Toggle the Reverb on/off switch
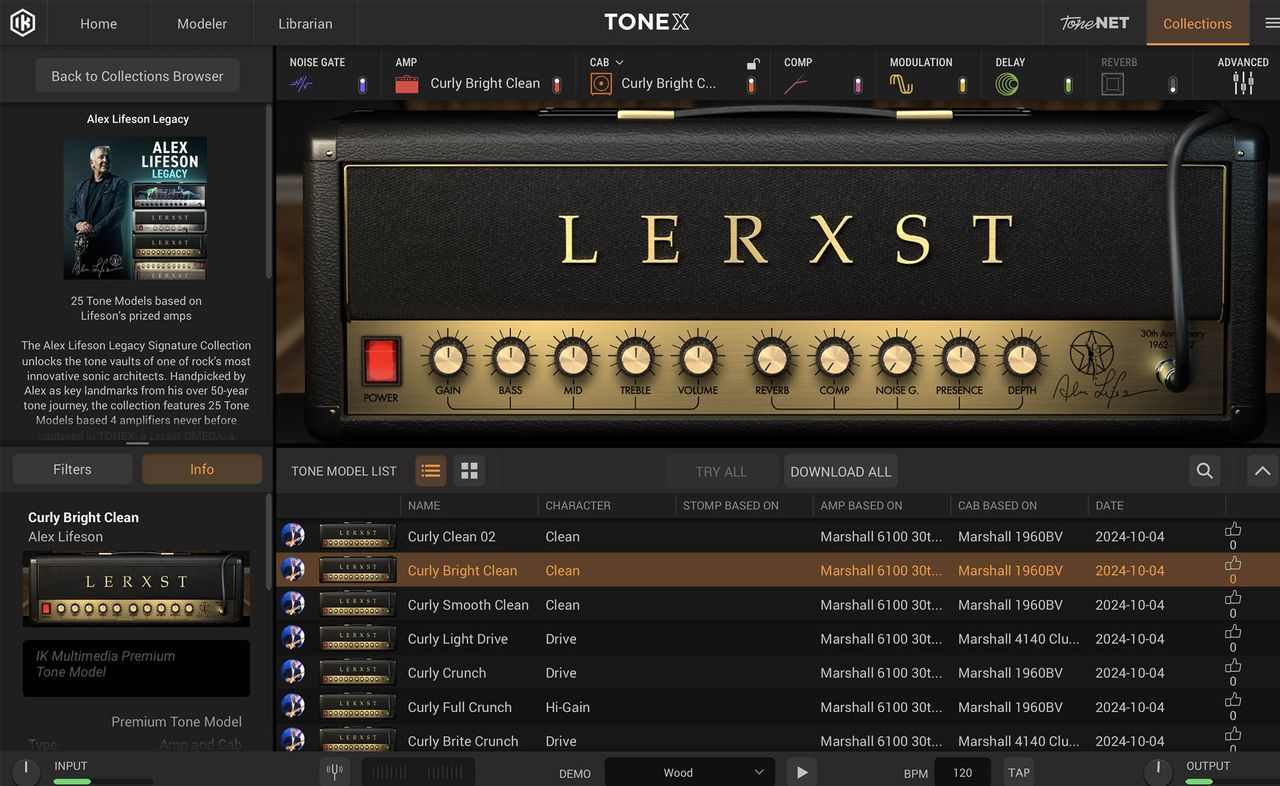 coord(1173,85)
